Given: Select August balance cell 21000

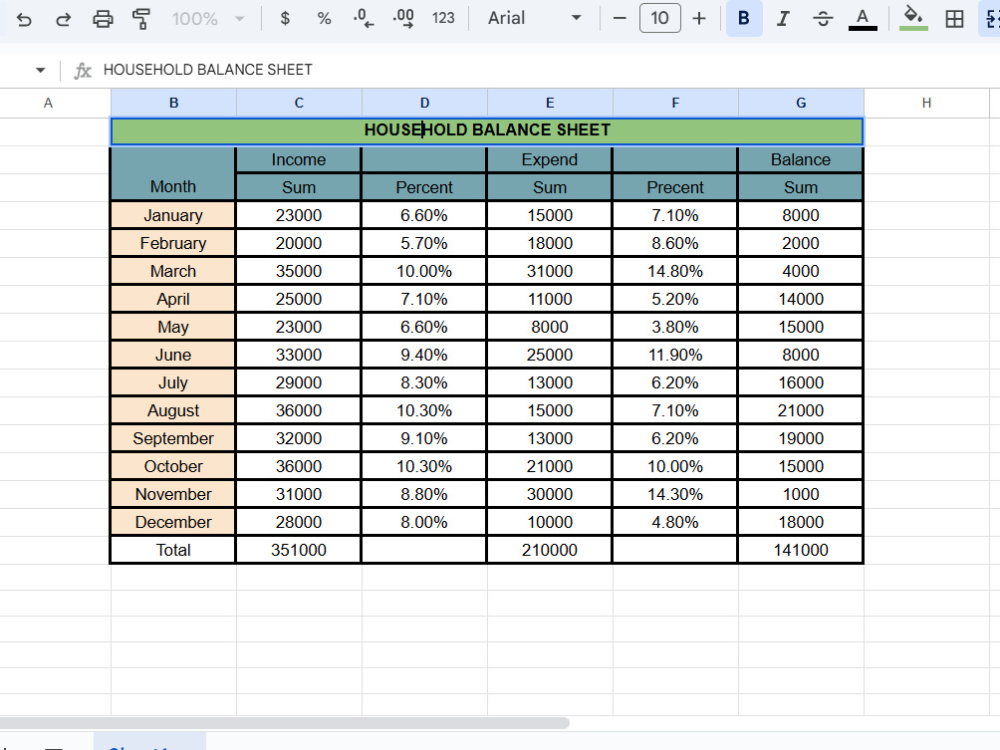Looking at the screenshot, I should pos(801,411).
